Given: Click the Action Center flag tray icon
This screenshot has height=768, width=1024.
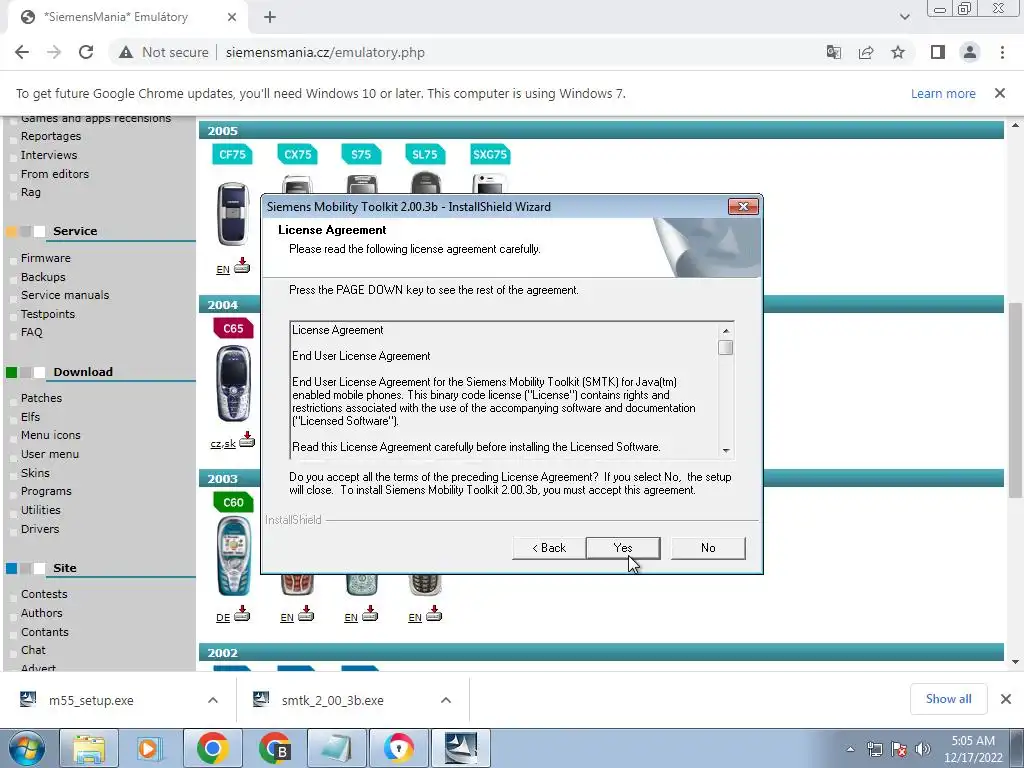Looking at the screenshot, I should coord(899,749).
